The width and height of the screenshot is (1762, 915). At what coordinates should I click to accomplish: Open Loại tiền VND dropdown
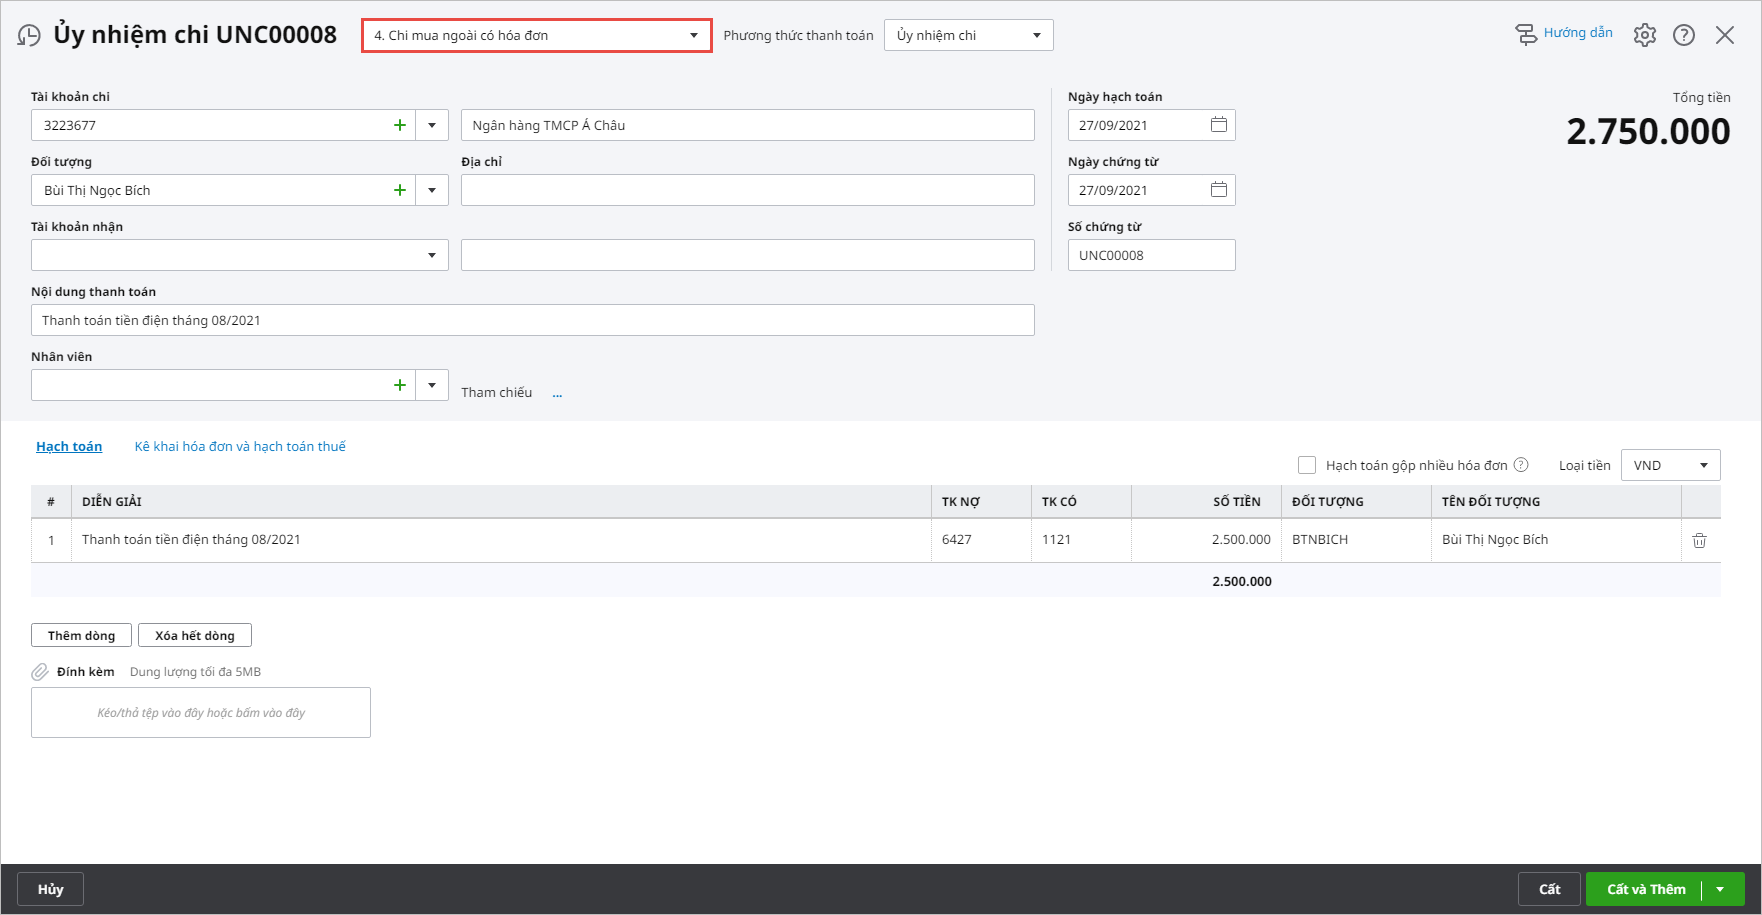pyautogui.click(x=1703, y=465)
